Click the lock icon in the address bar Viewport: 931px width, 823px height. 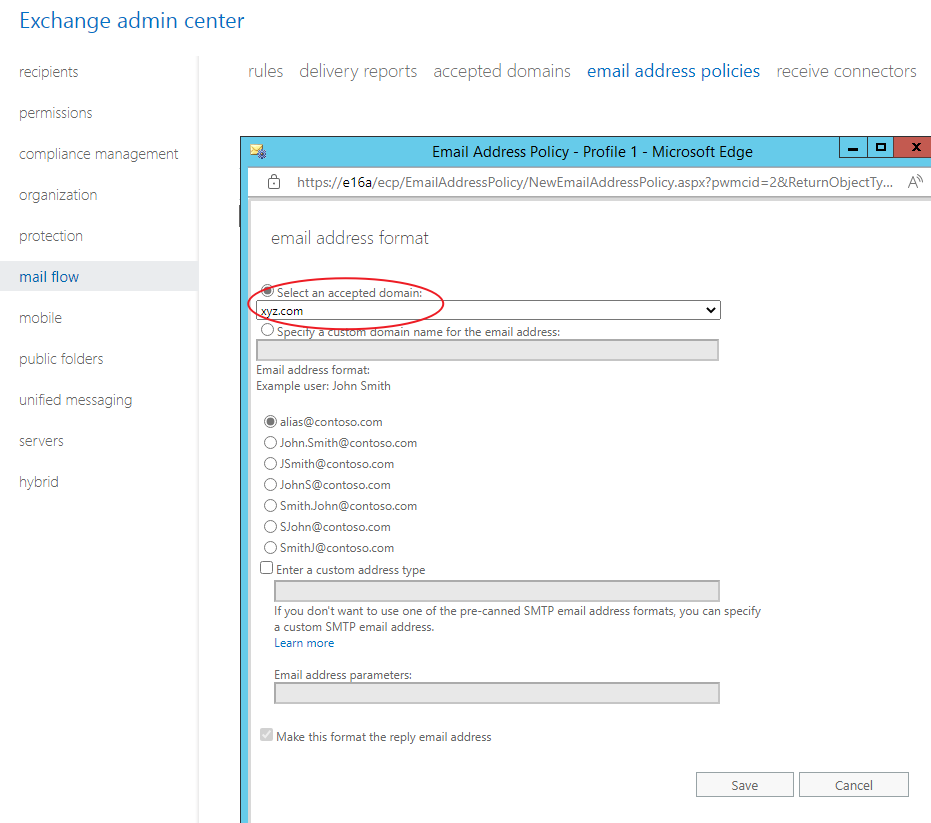click(274, 182)
